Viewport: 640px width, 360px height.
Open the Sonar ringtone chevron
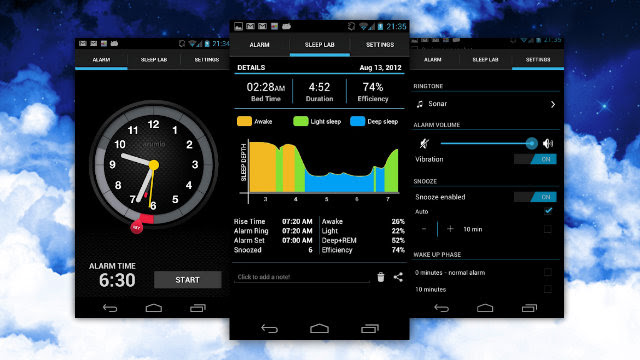click(x=553, y=104)
